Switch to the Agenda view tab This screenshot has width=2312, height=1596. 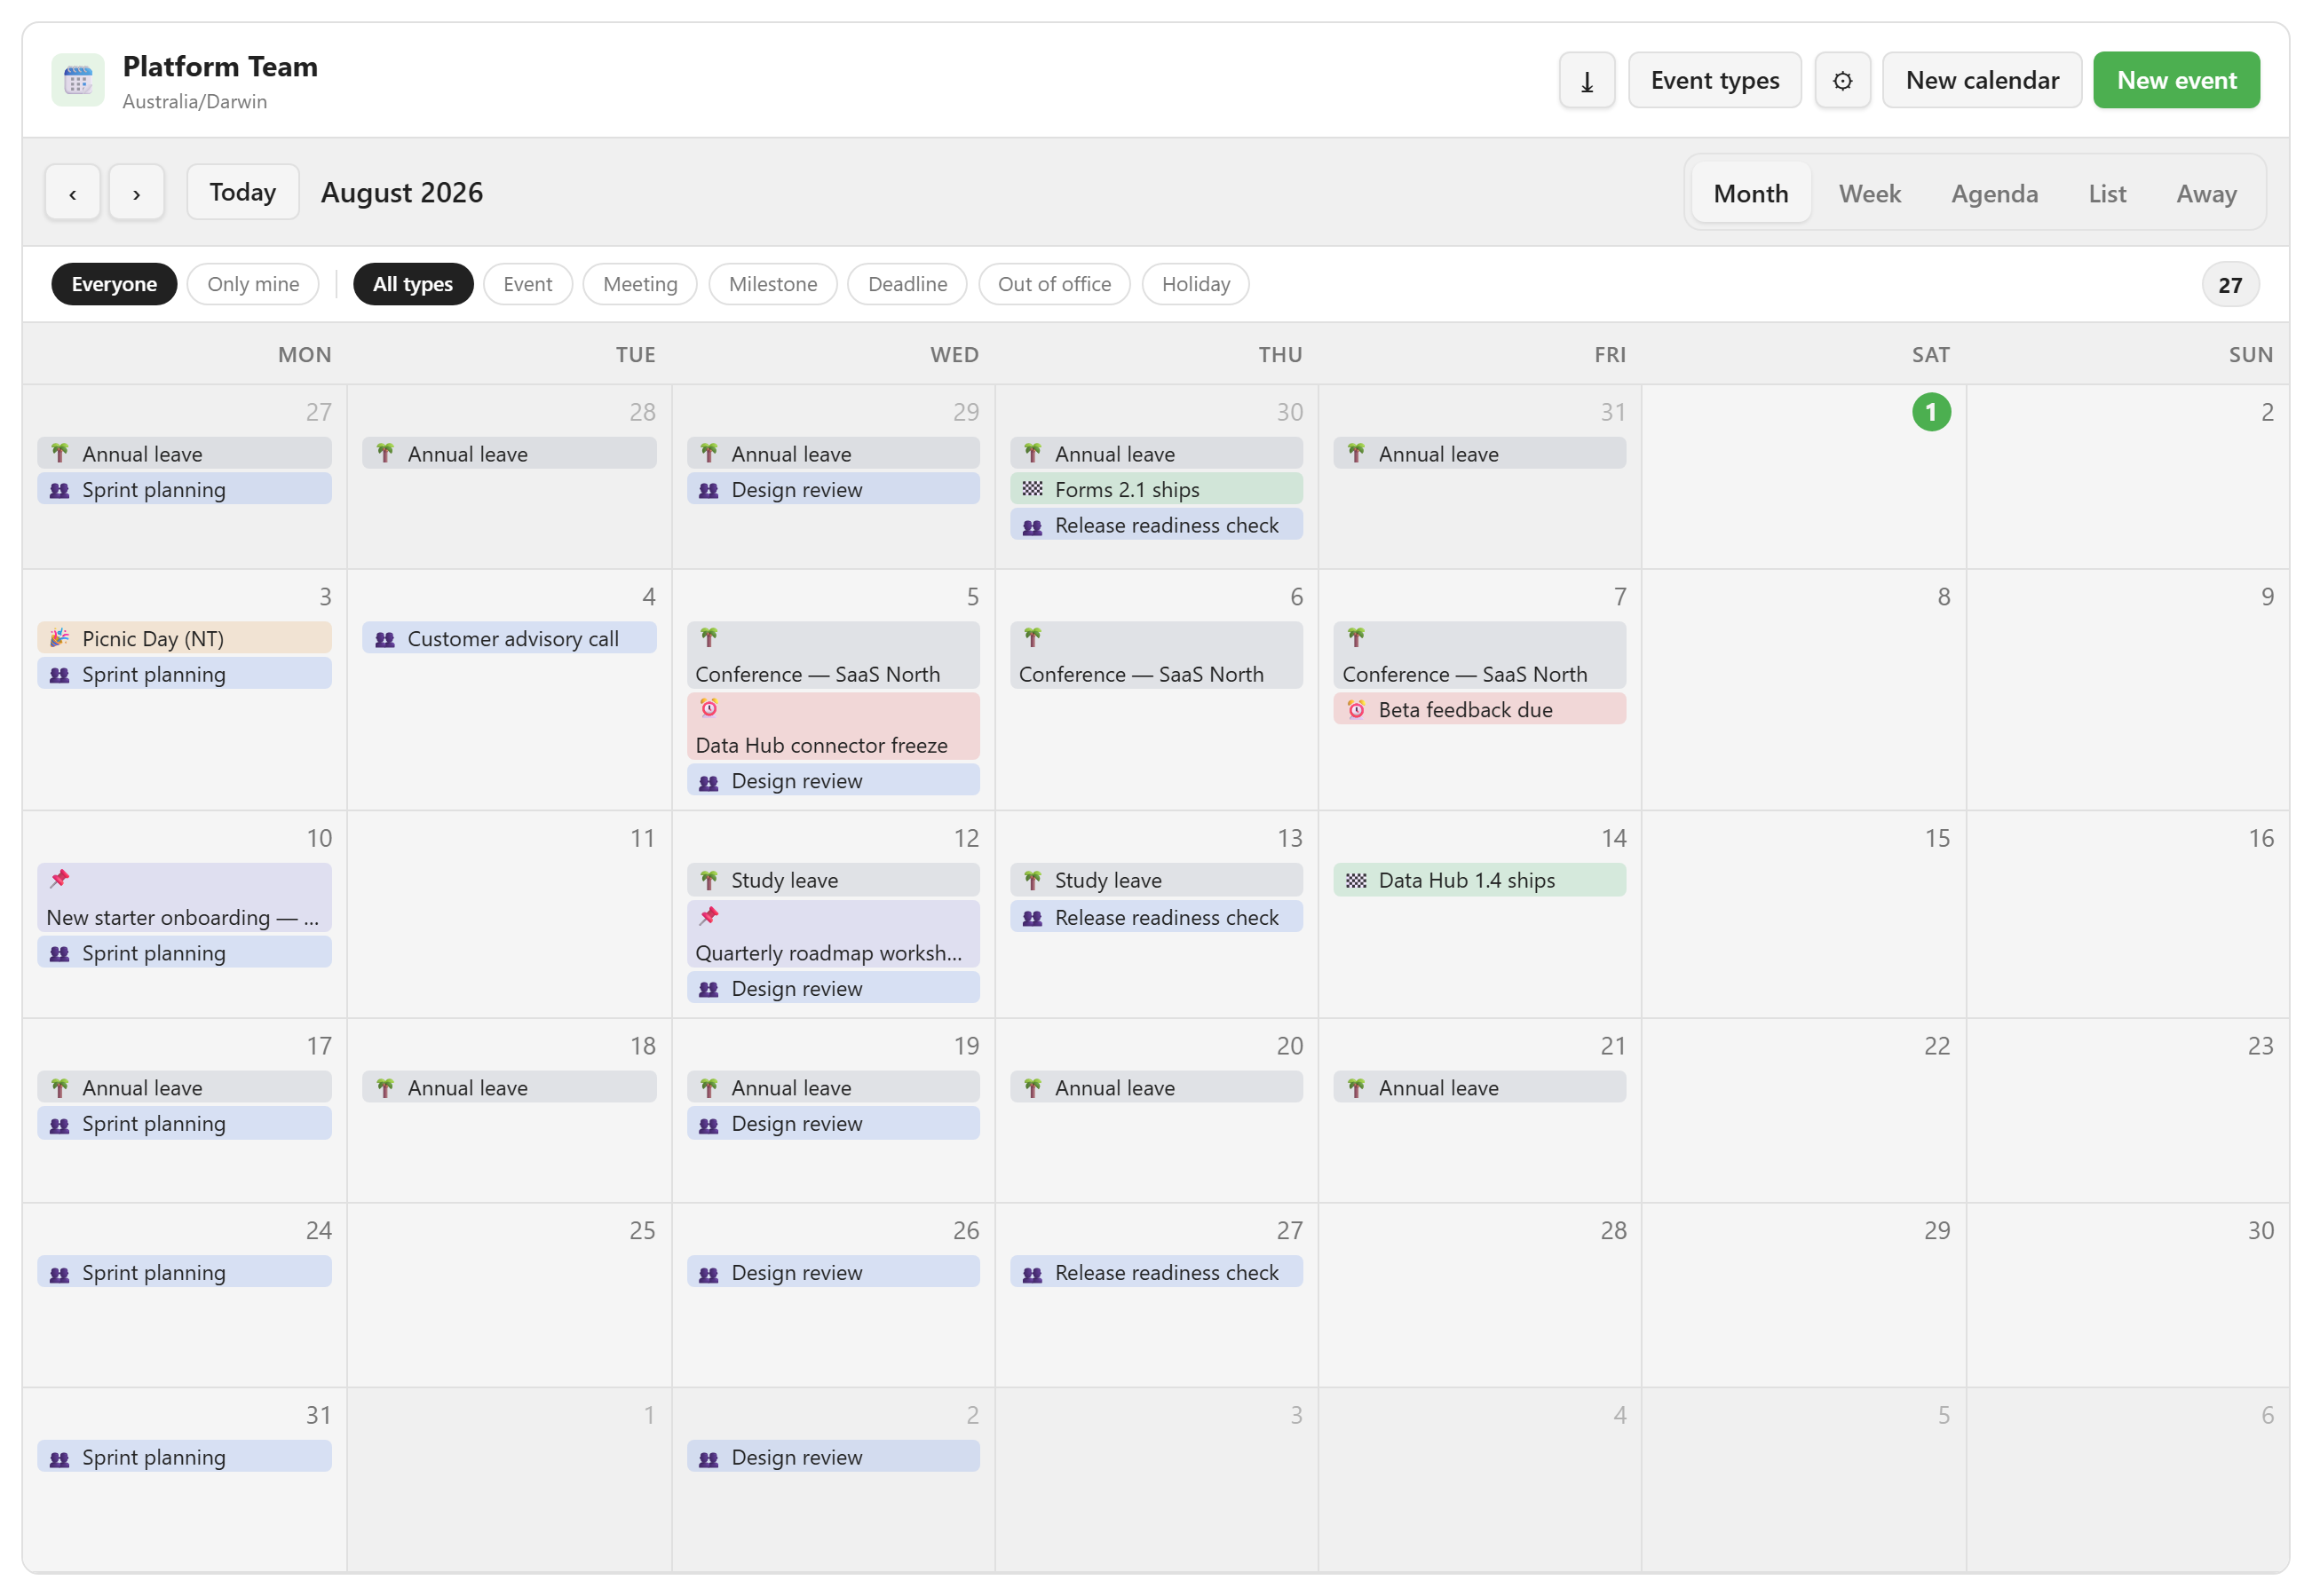coord(1994,193)
